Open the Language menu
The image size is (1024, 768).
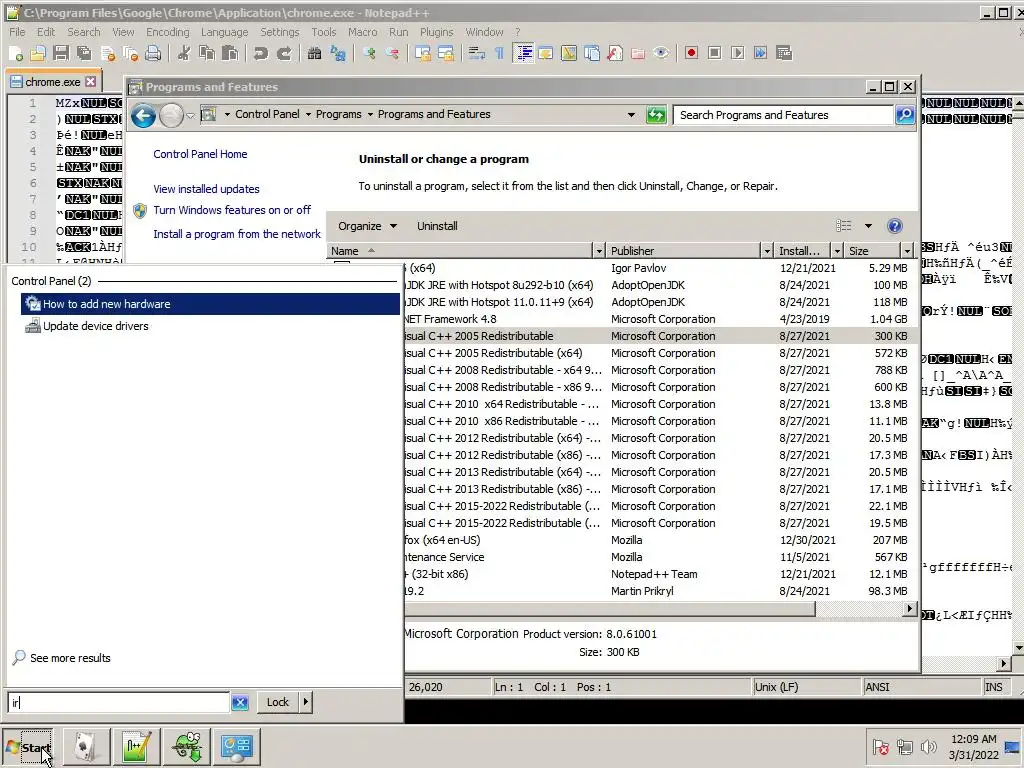224,32
